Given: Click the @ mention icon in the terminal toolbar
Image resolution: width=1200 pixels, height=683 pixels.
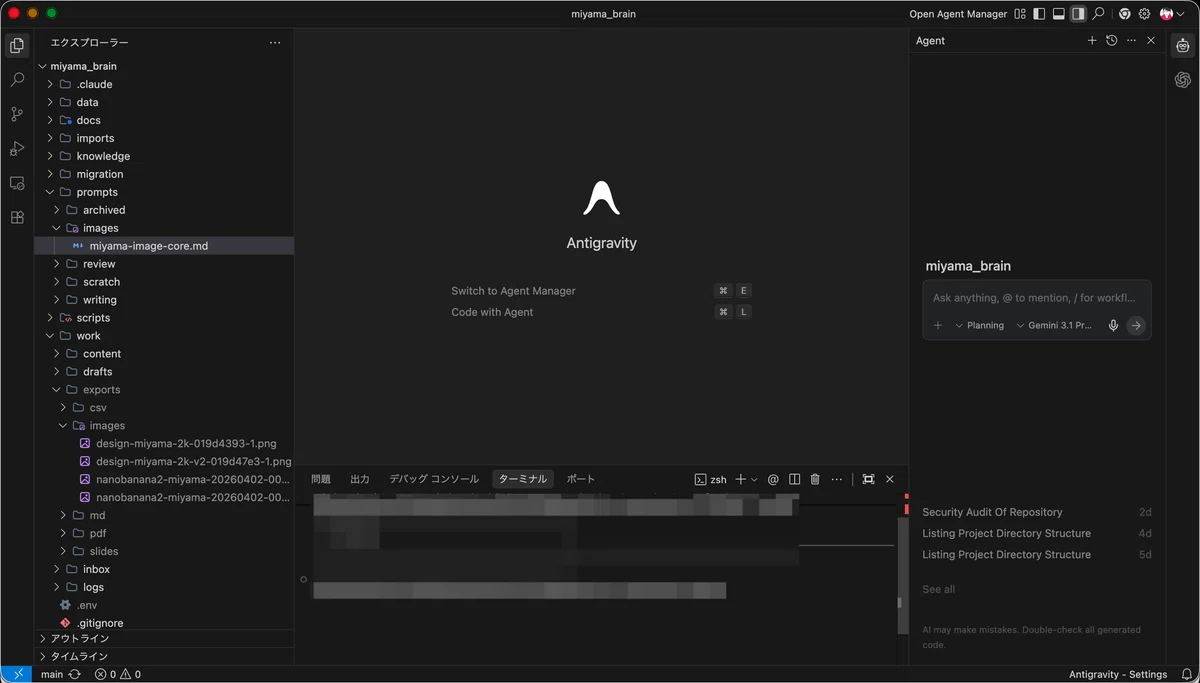Looking at the screenshot, I should [x=773, y=480].
